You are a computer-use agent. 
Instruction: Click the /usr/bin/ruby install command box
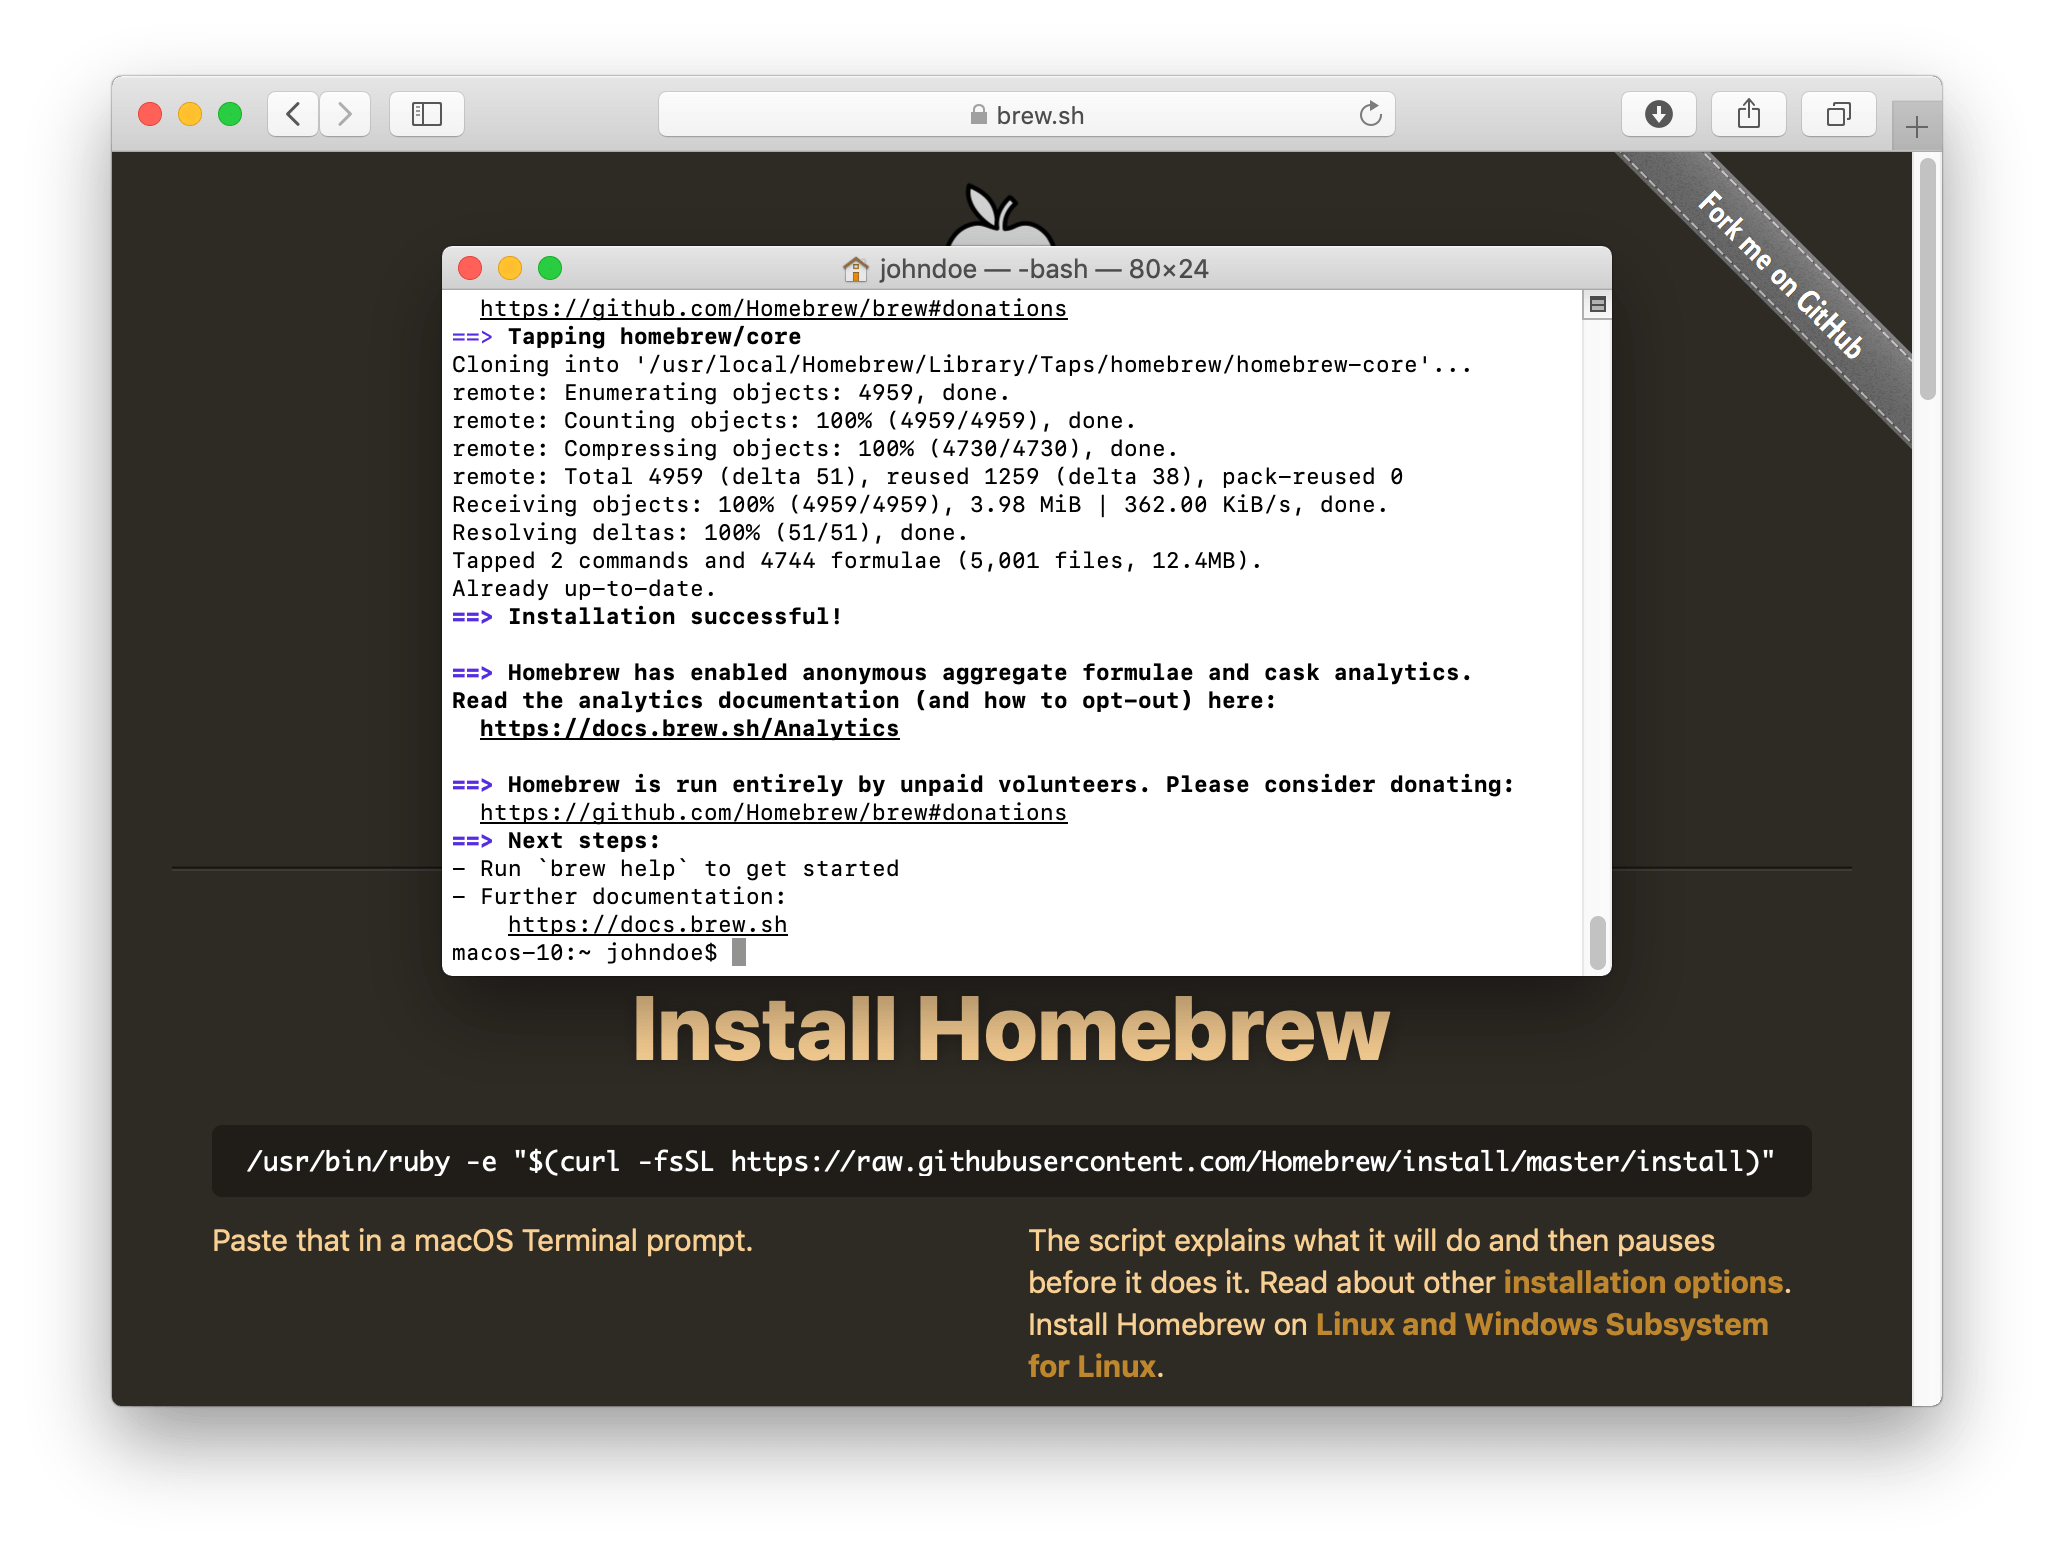(1011, 1161)
